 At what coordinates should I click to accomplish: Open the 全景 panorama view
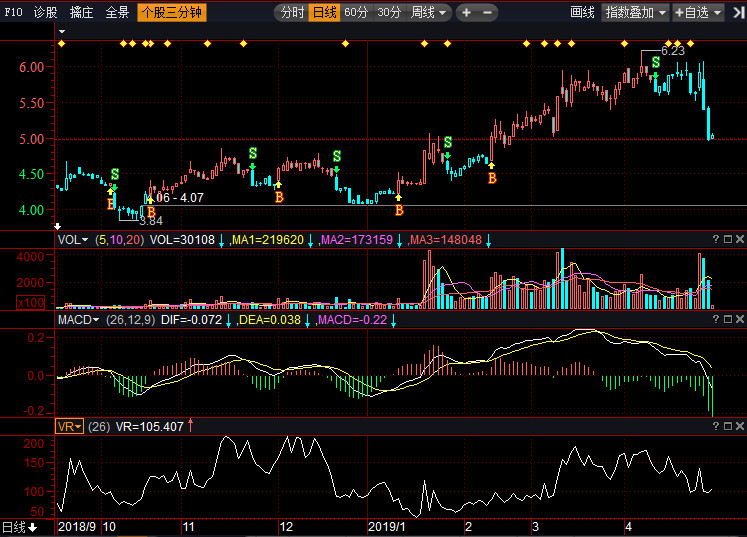coord(117,12)
